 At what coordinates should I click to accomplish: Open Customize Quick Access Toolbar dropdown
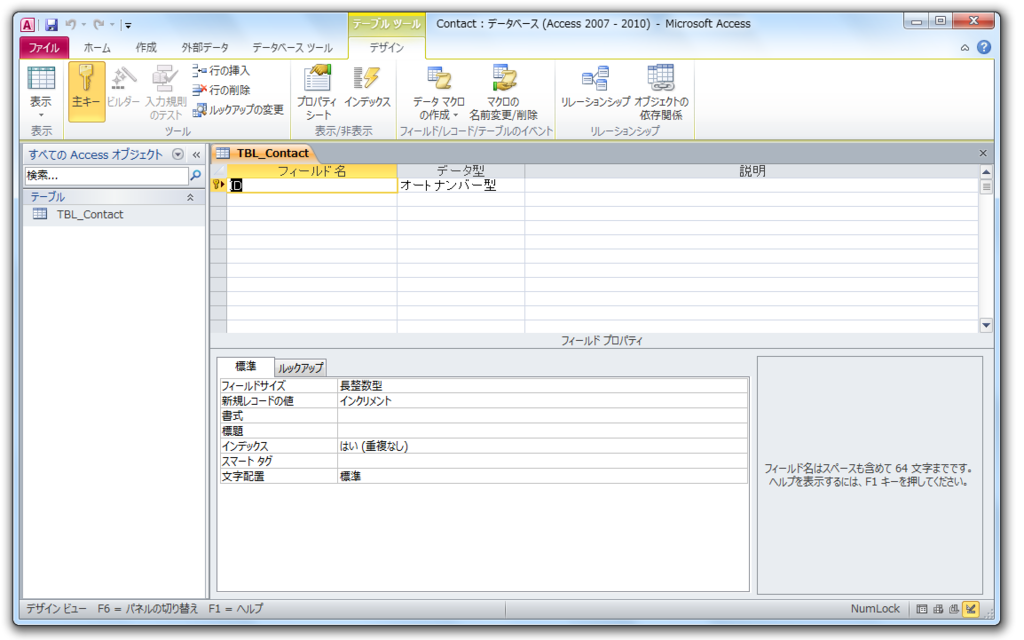[128, 25]
